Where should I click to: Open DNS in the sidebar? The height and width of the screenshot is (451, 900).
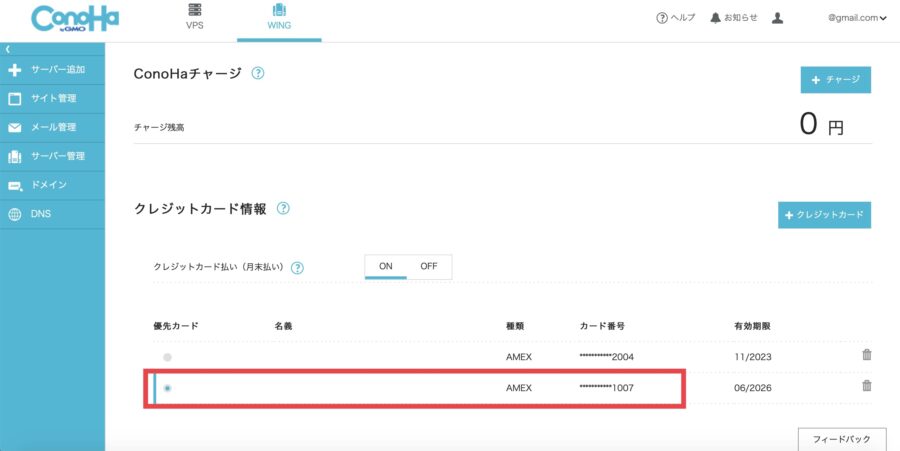52,214
